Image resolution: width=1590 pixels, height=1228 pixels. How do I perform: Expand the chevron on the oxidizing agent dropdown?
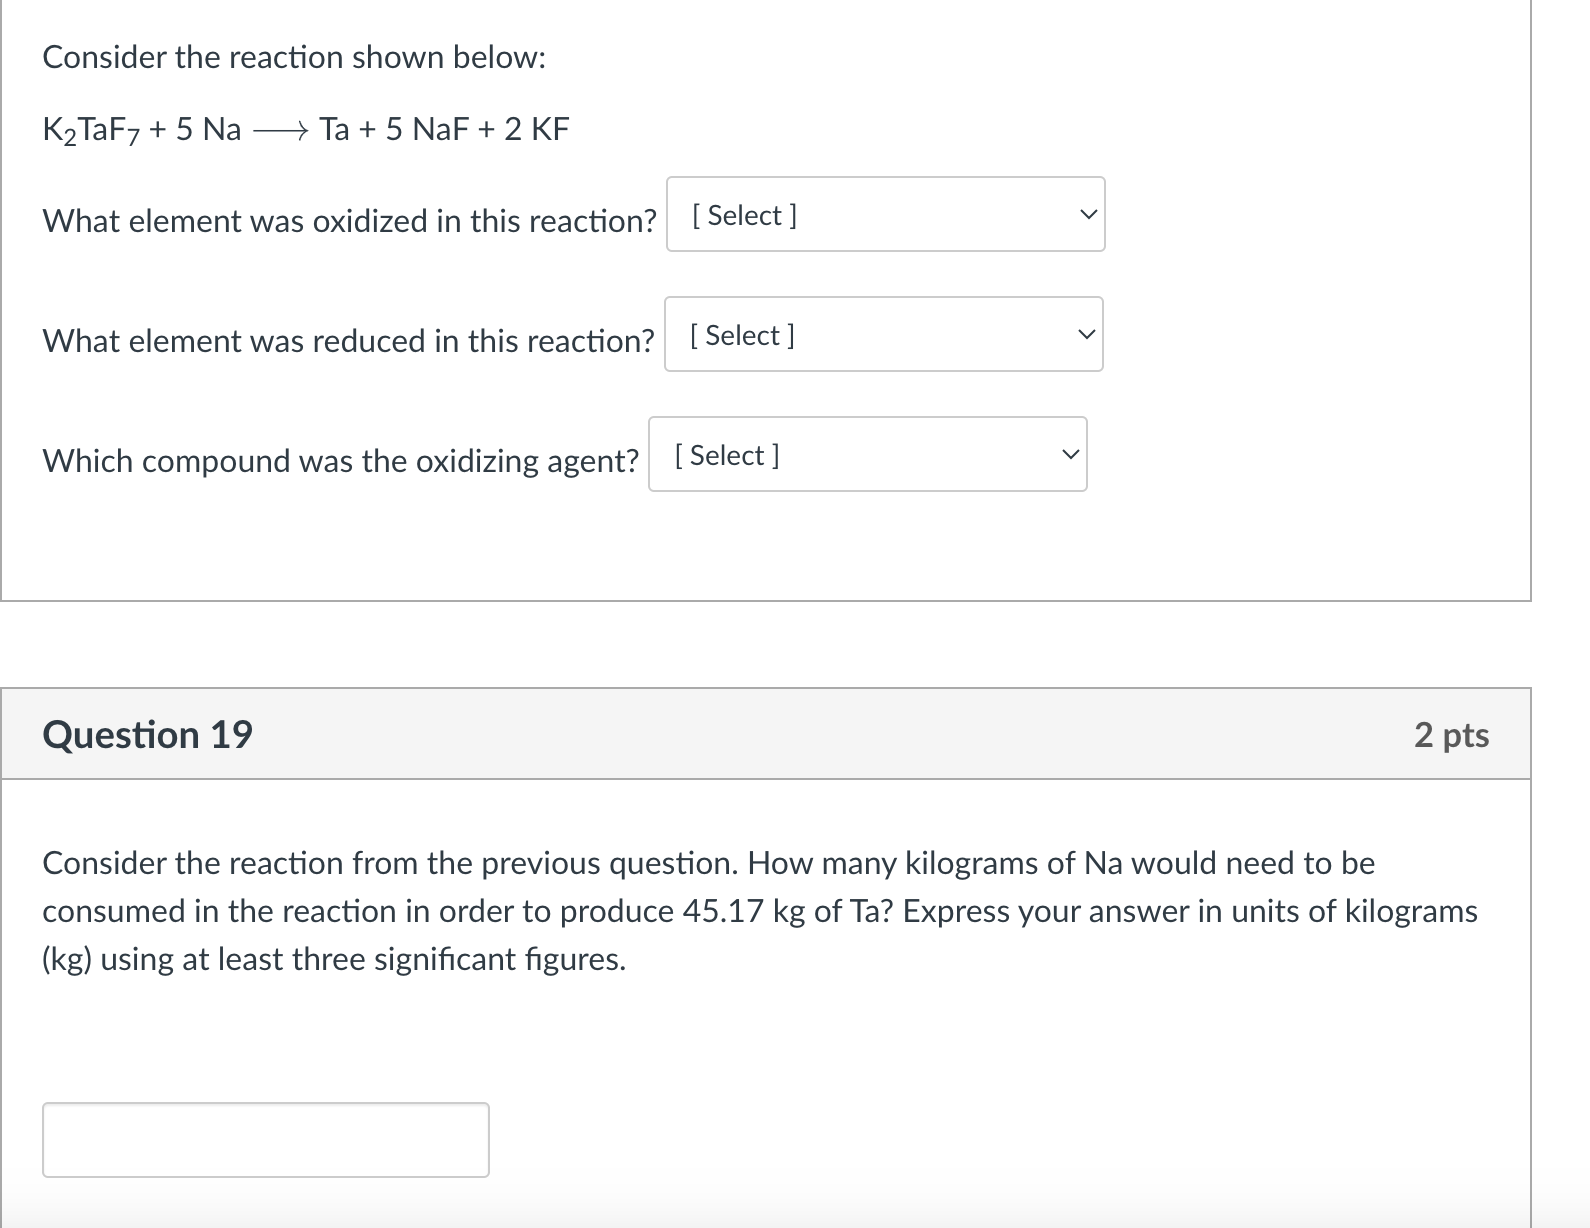[1070, 454]
